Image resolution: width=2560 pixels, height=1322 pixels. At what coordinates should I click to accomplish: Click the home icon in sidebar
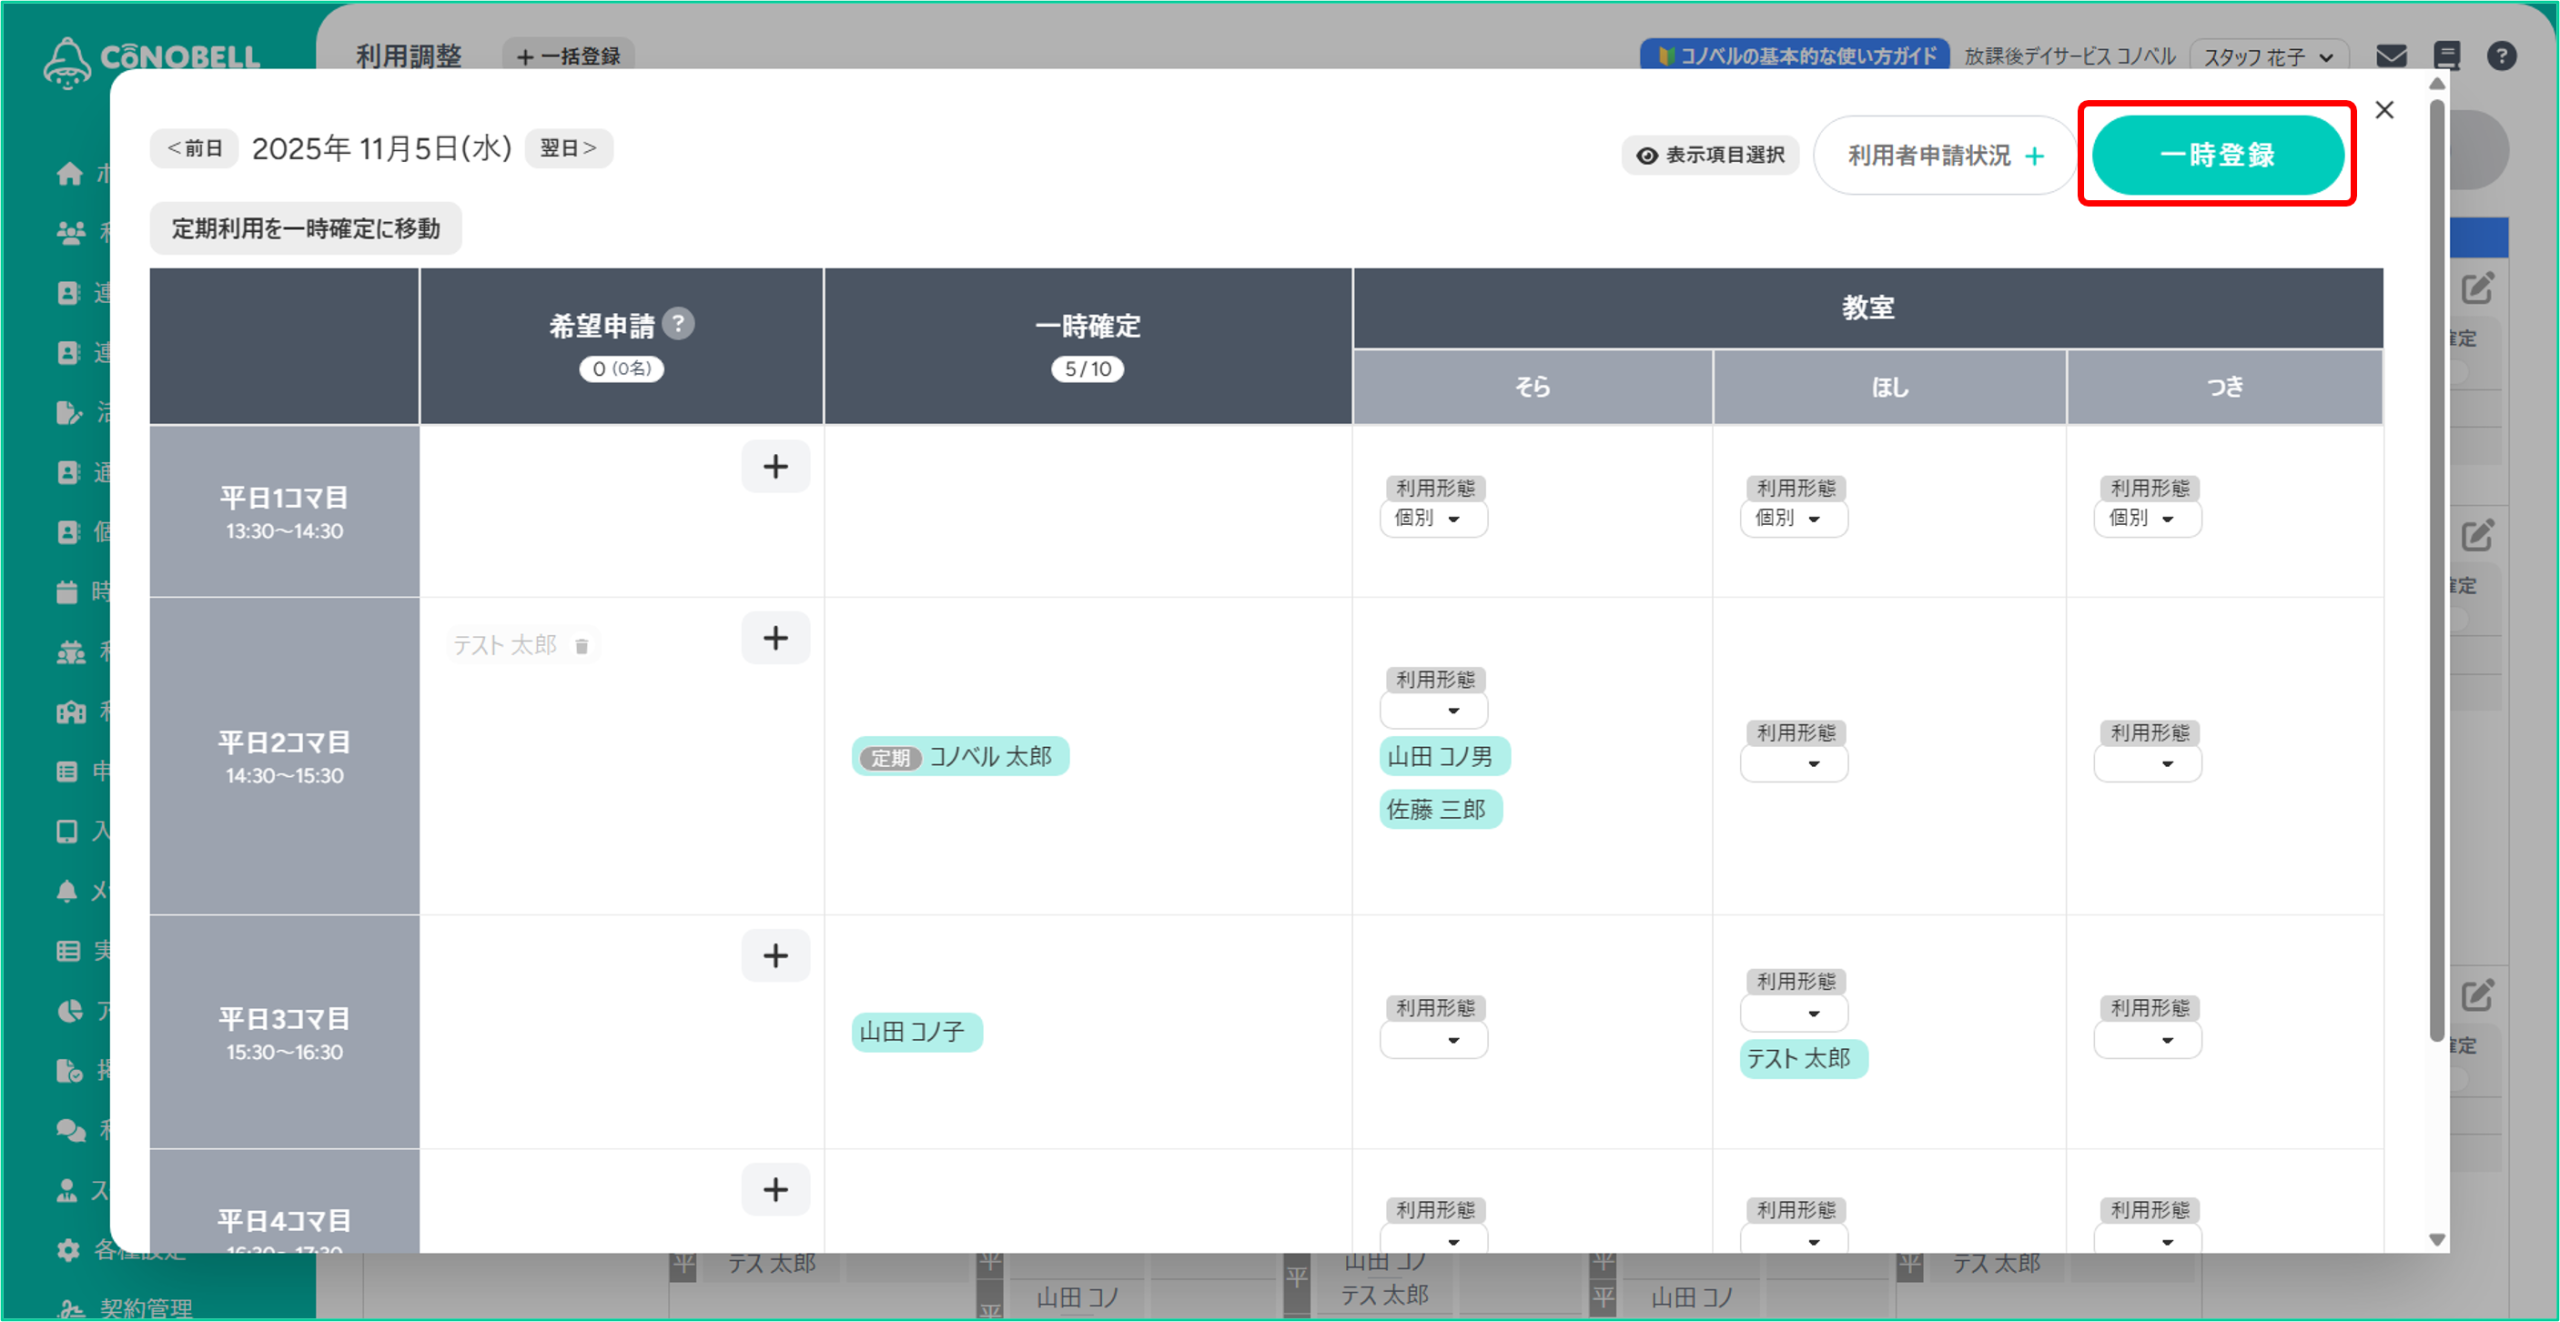[69, 174]
